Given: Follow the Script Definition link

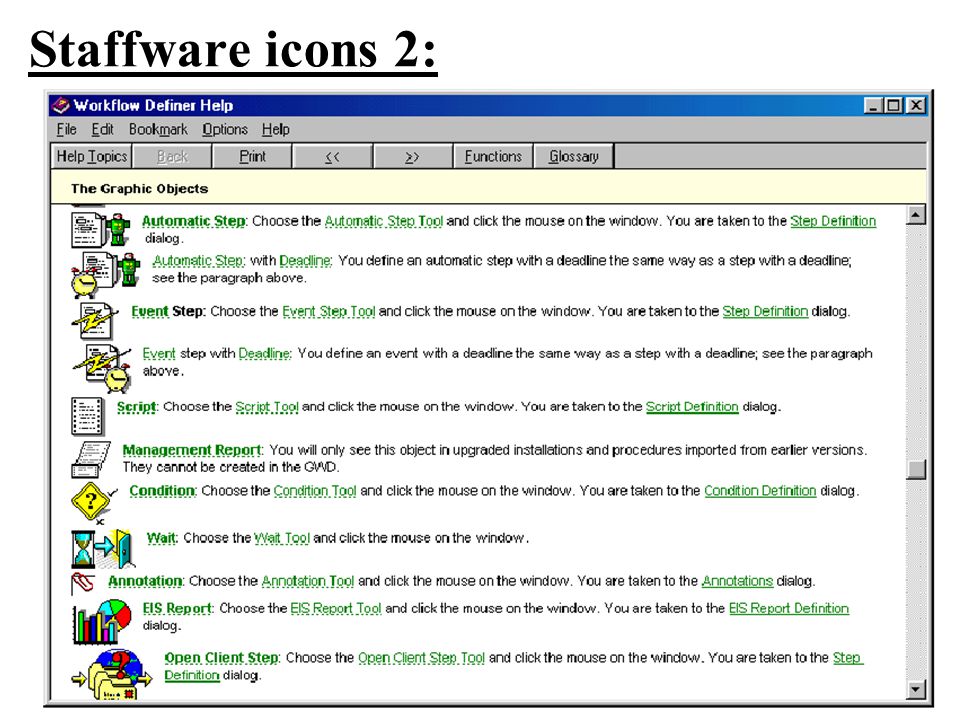Looking at the screenshot, I should [x=692, y=407].
